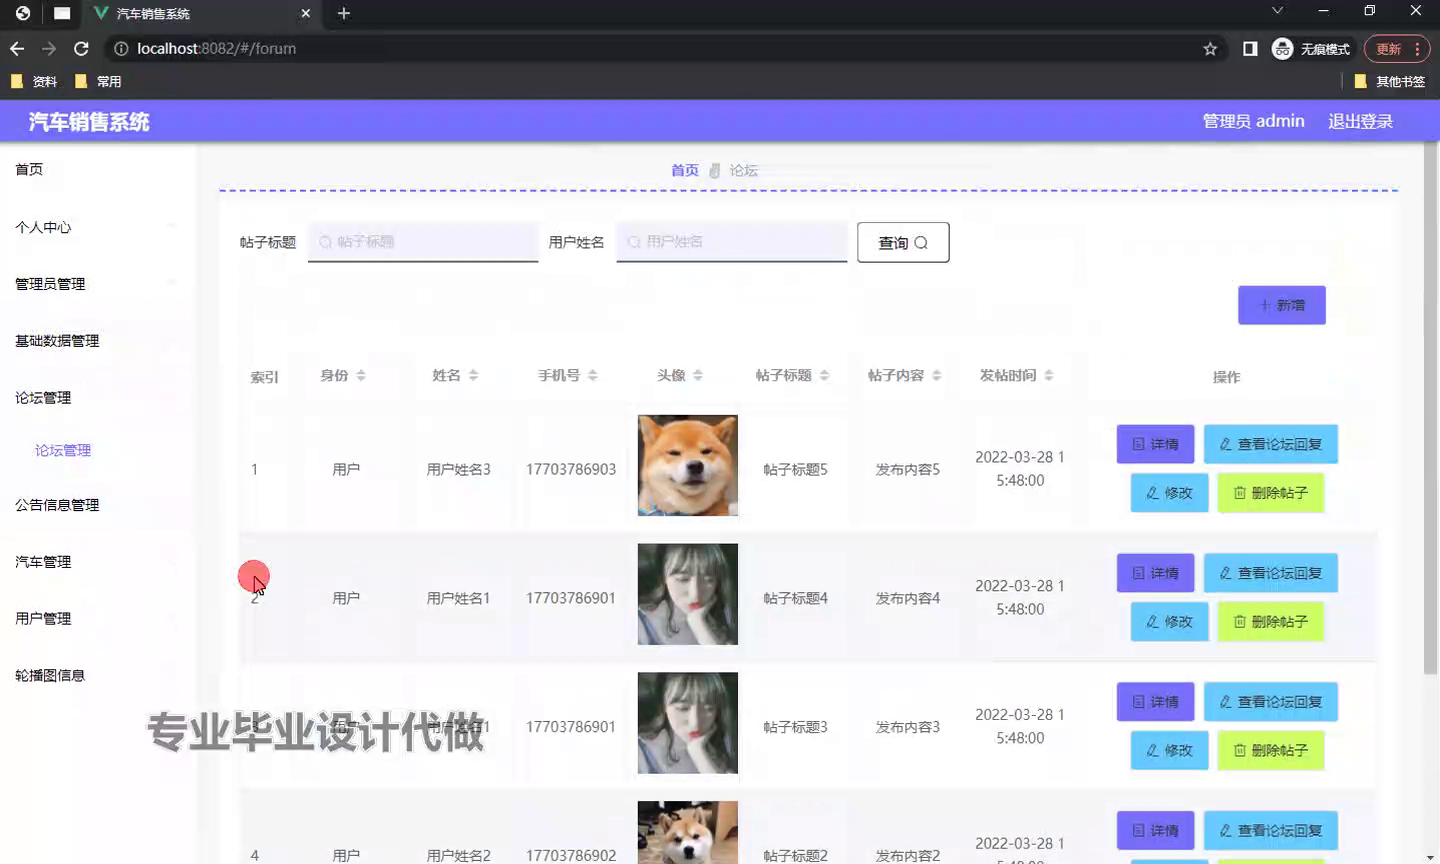1440x864 pixels.
Task: Open the girl avatar for 帖子标题3
Action: [x=688, y=723]
